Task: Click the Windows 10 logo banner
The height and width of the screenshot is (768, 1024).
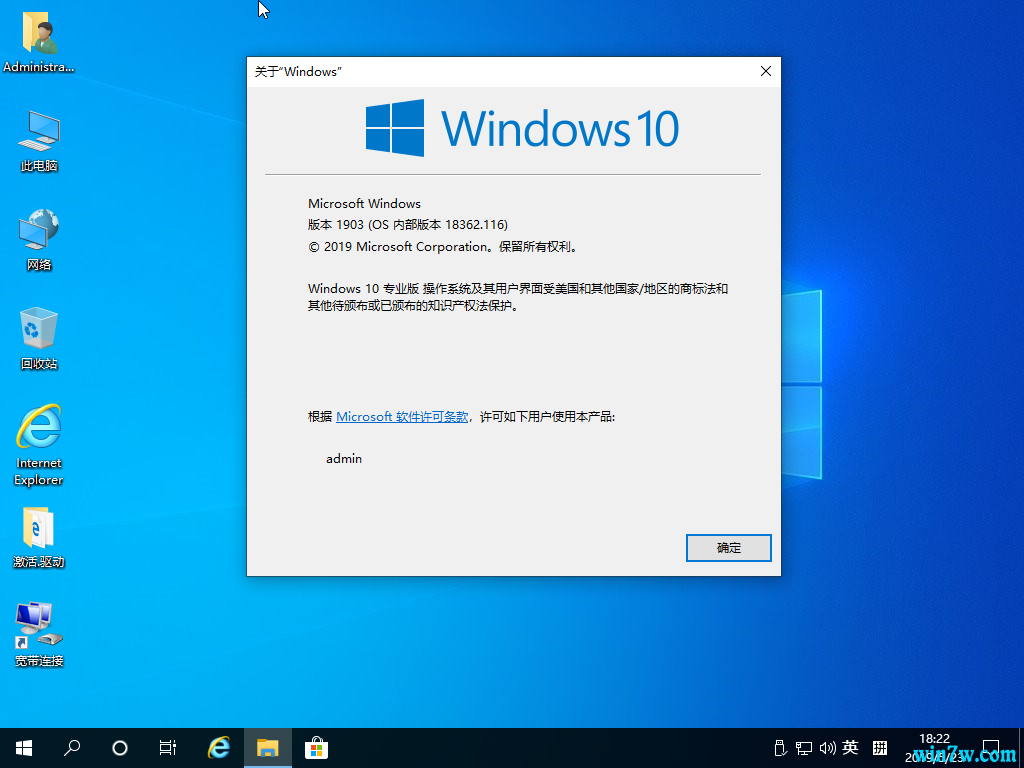Action: point(522,128)
